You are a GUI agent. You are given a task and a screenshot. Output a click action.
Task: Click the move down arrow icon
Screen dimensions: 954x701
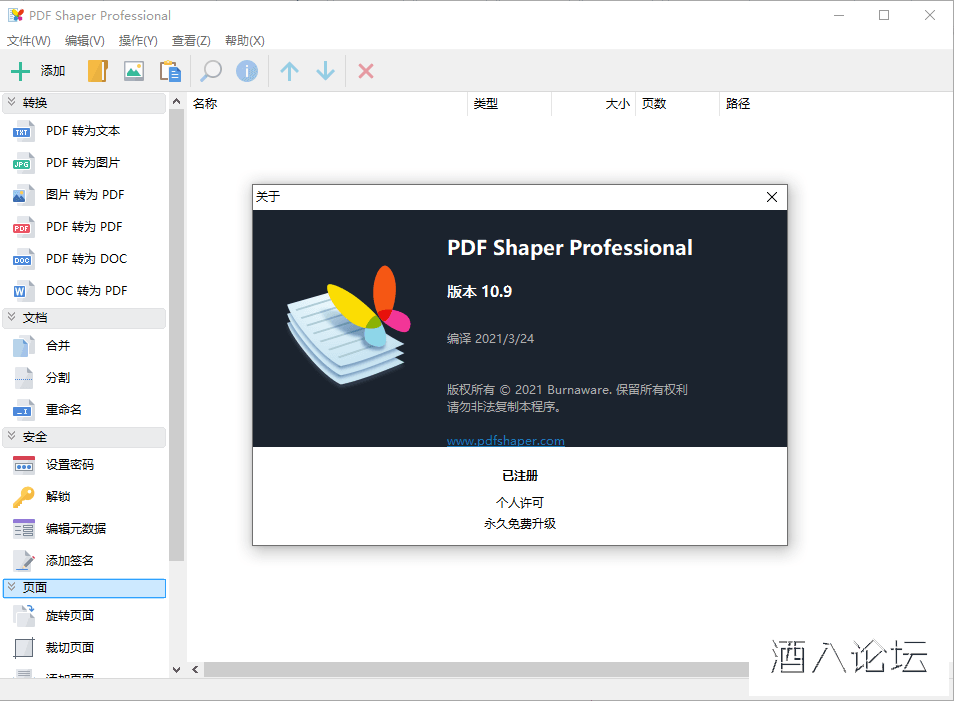(325, 71)
